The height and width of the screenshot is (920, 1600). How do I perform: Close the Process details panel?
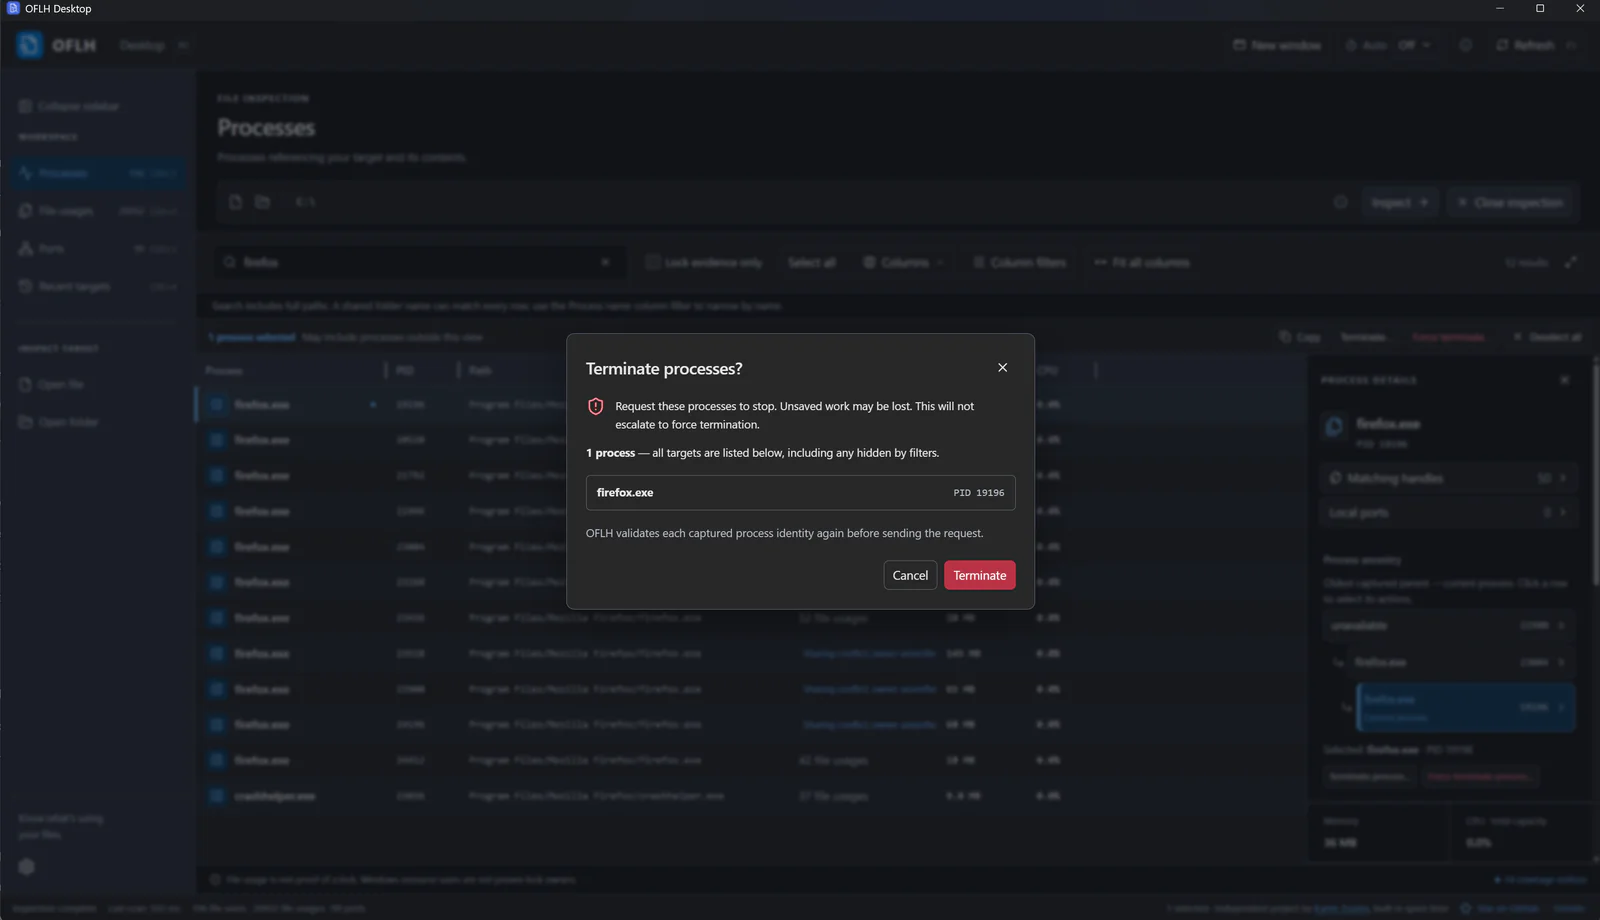(x=1565, y=380)
